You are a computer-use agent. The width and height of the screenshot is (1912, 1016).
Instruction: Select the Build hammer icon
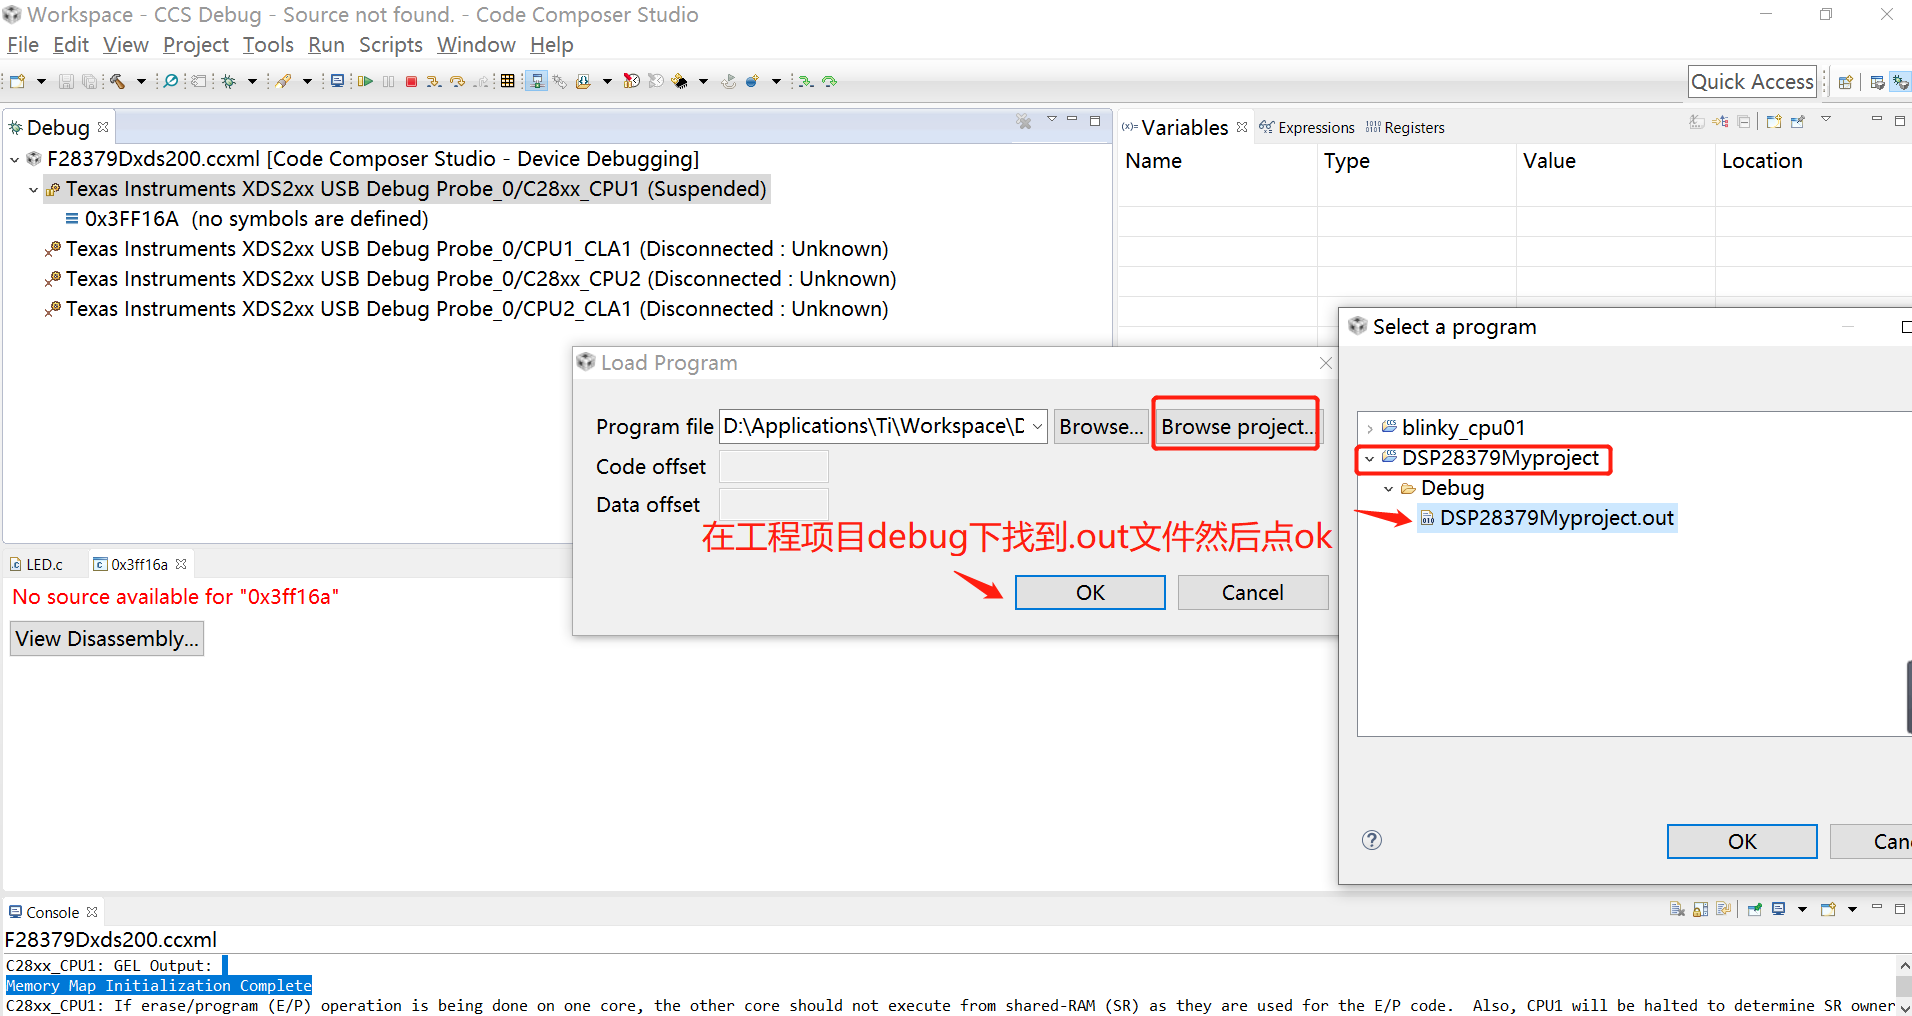tap(116, 81)
